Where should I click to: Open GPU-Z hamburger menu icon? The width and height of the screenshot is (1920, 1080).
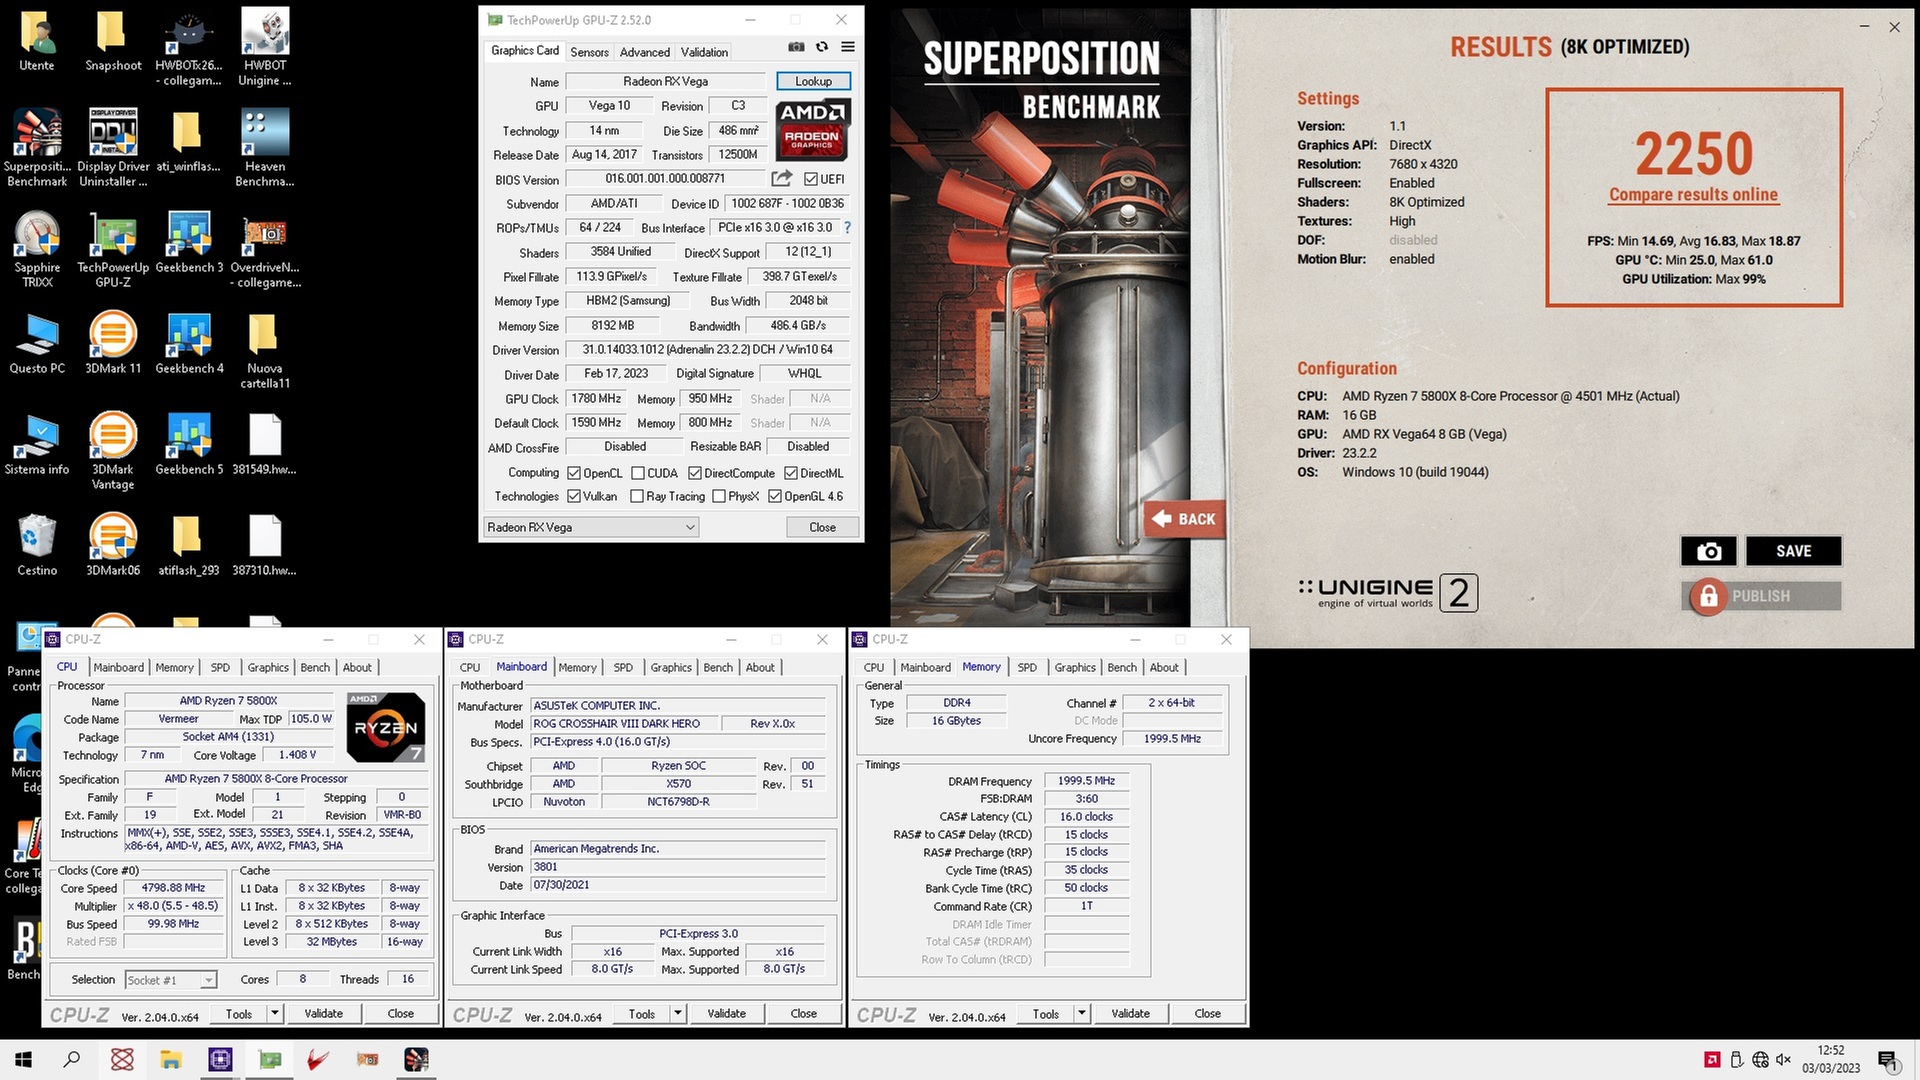click(x=848, y=47)
